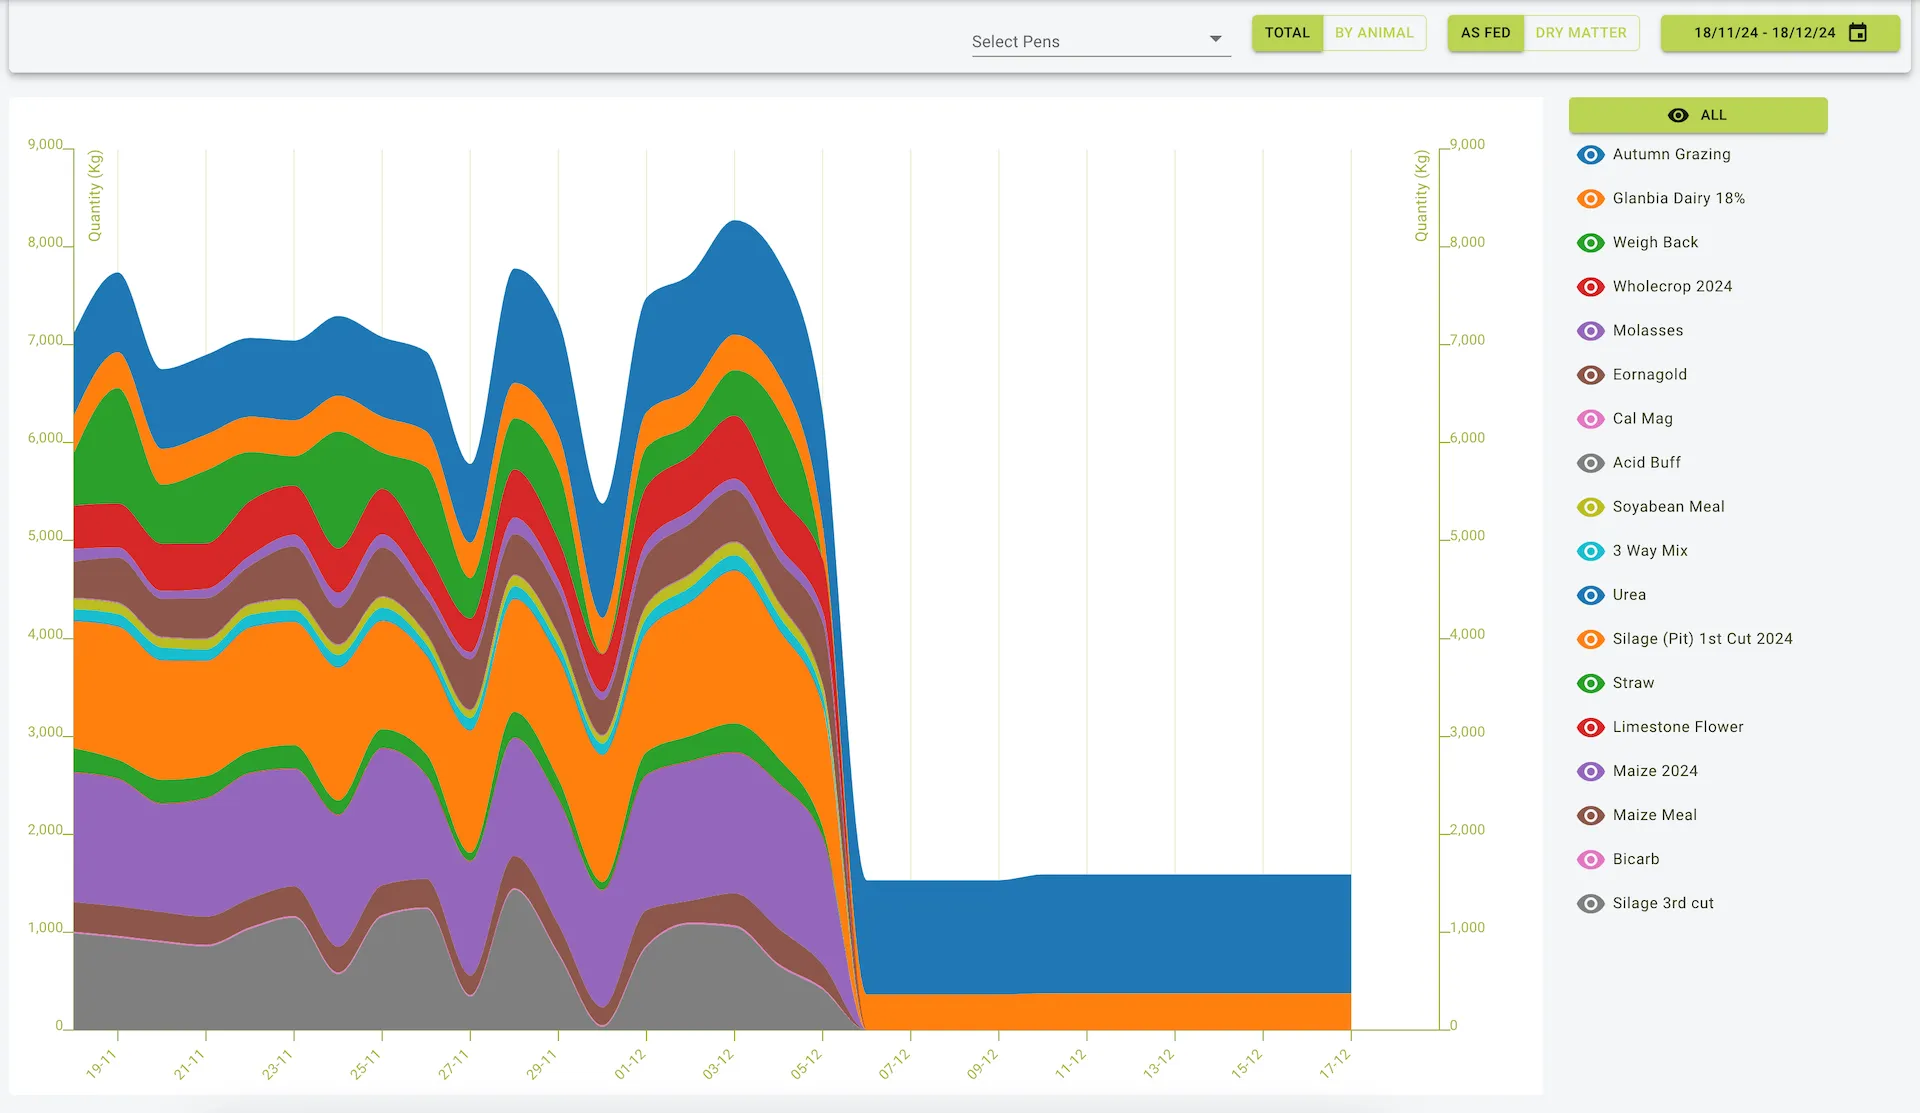Select the TOTAL view button
This screenshot has height=1113, width=1920.
point(1287,32)
